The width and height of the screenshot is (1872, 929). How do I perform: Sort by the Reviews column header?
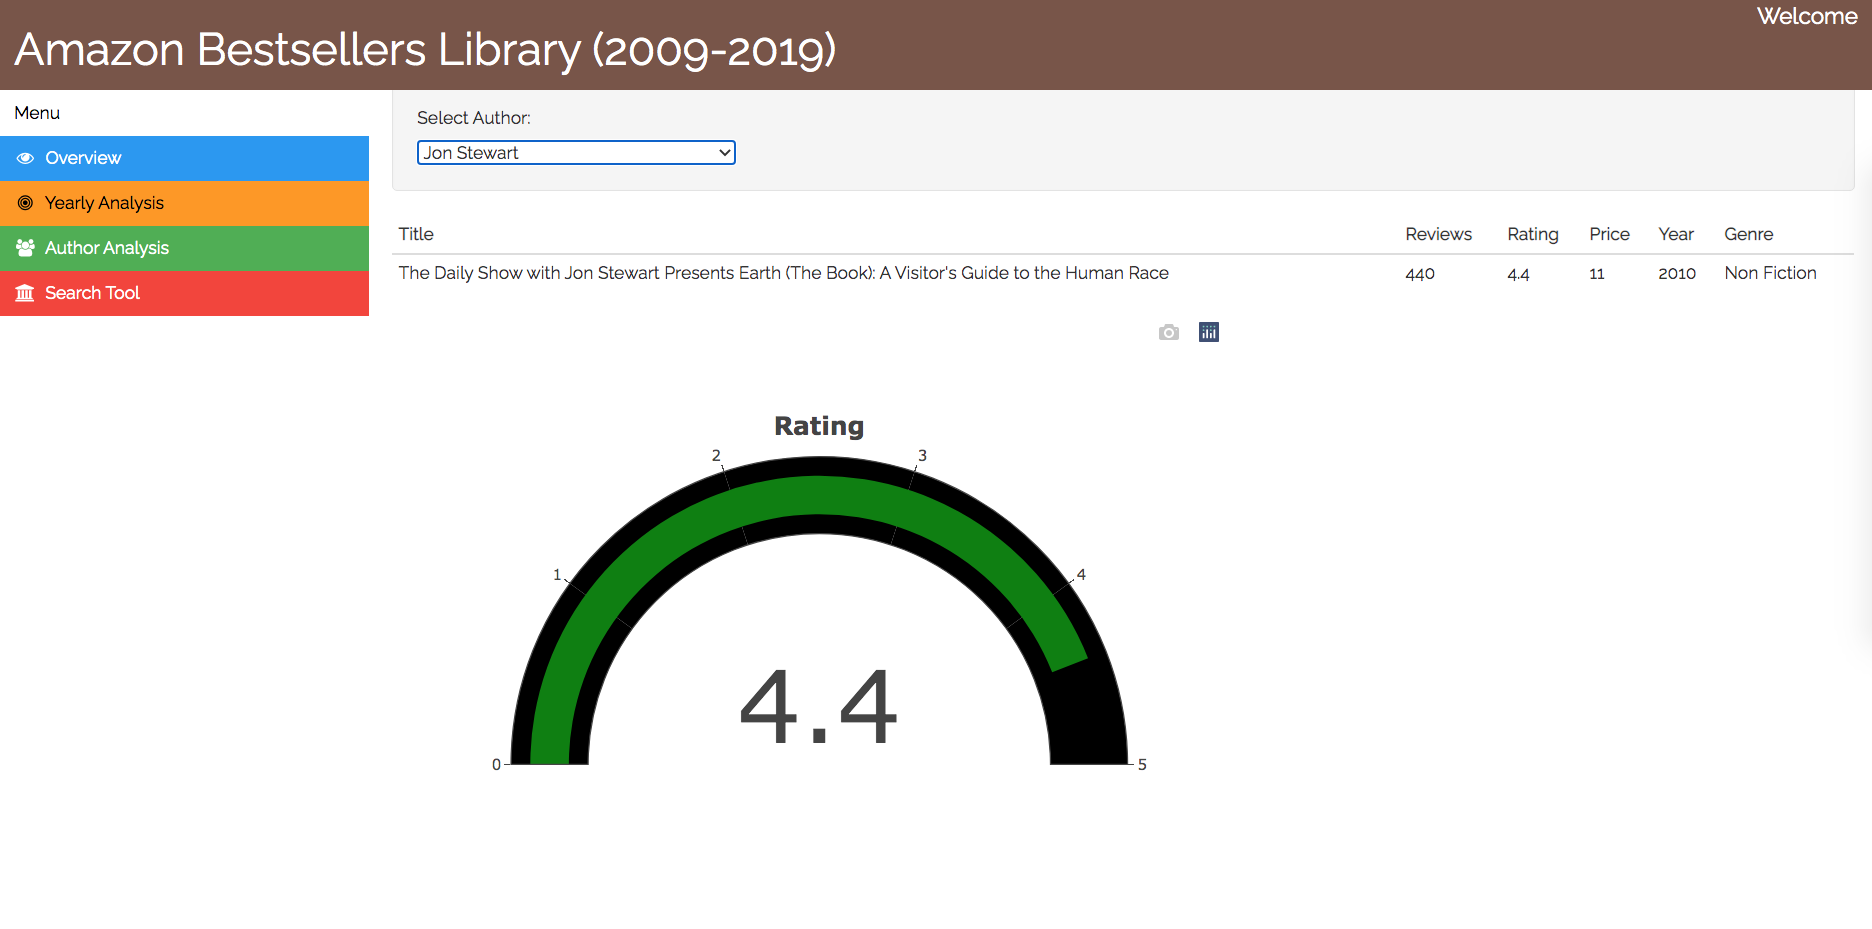1438,234
